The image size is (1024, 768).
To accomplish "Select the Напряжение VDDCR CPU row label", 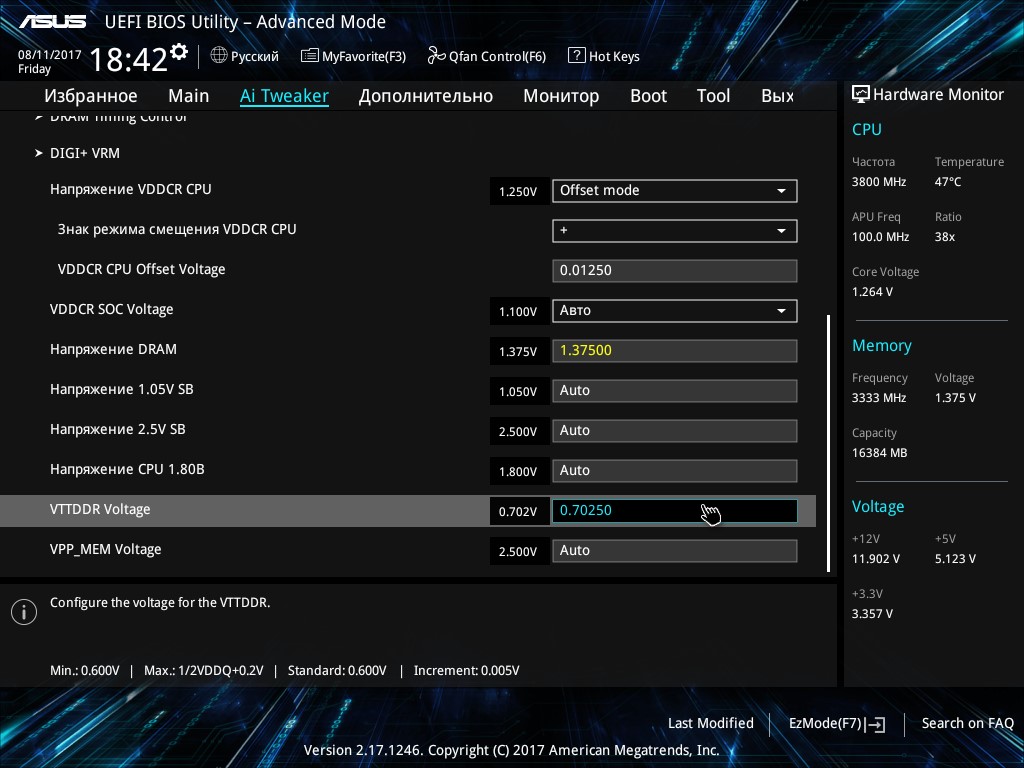I will pyautogui.click(x=131, y=189).
